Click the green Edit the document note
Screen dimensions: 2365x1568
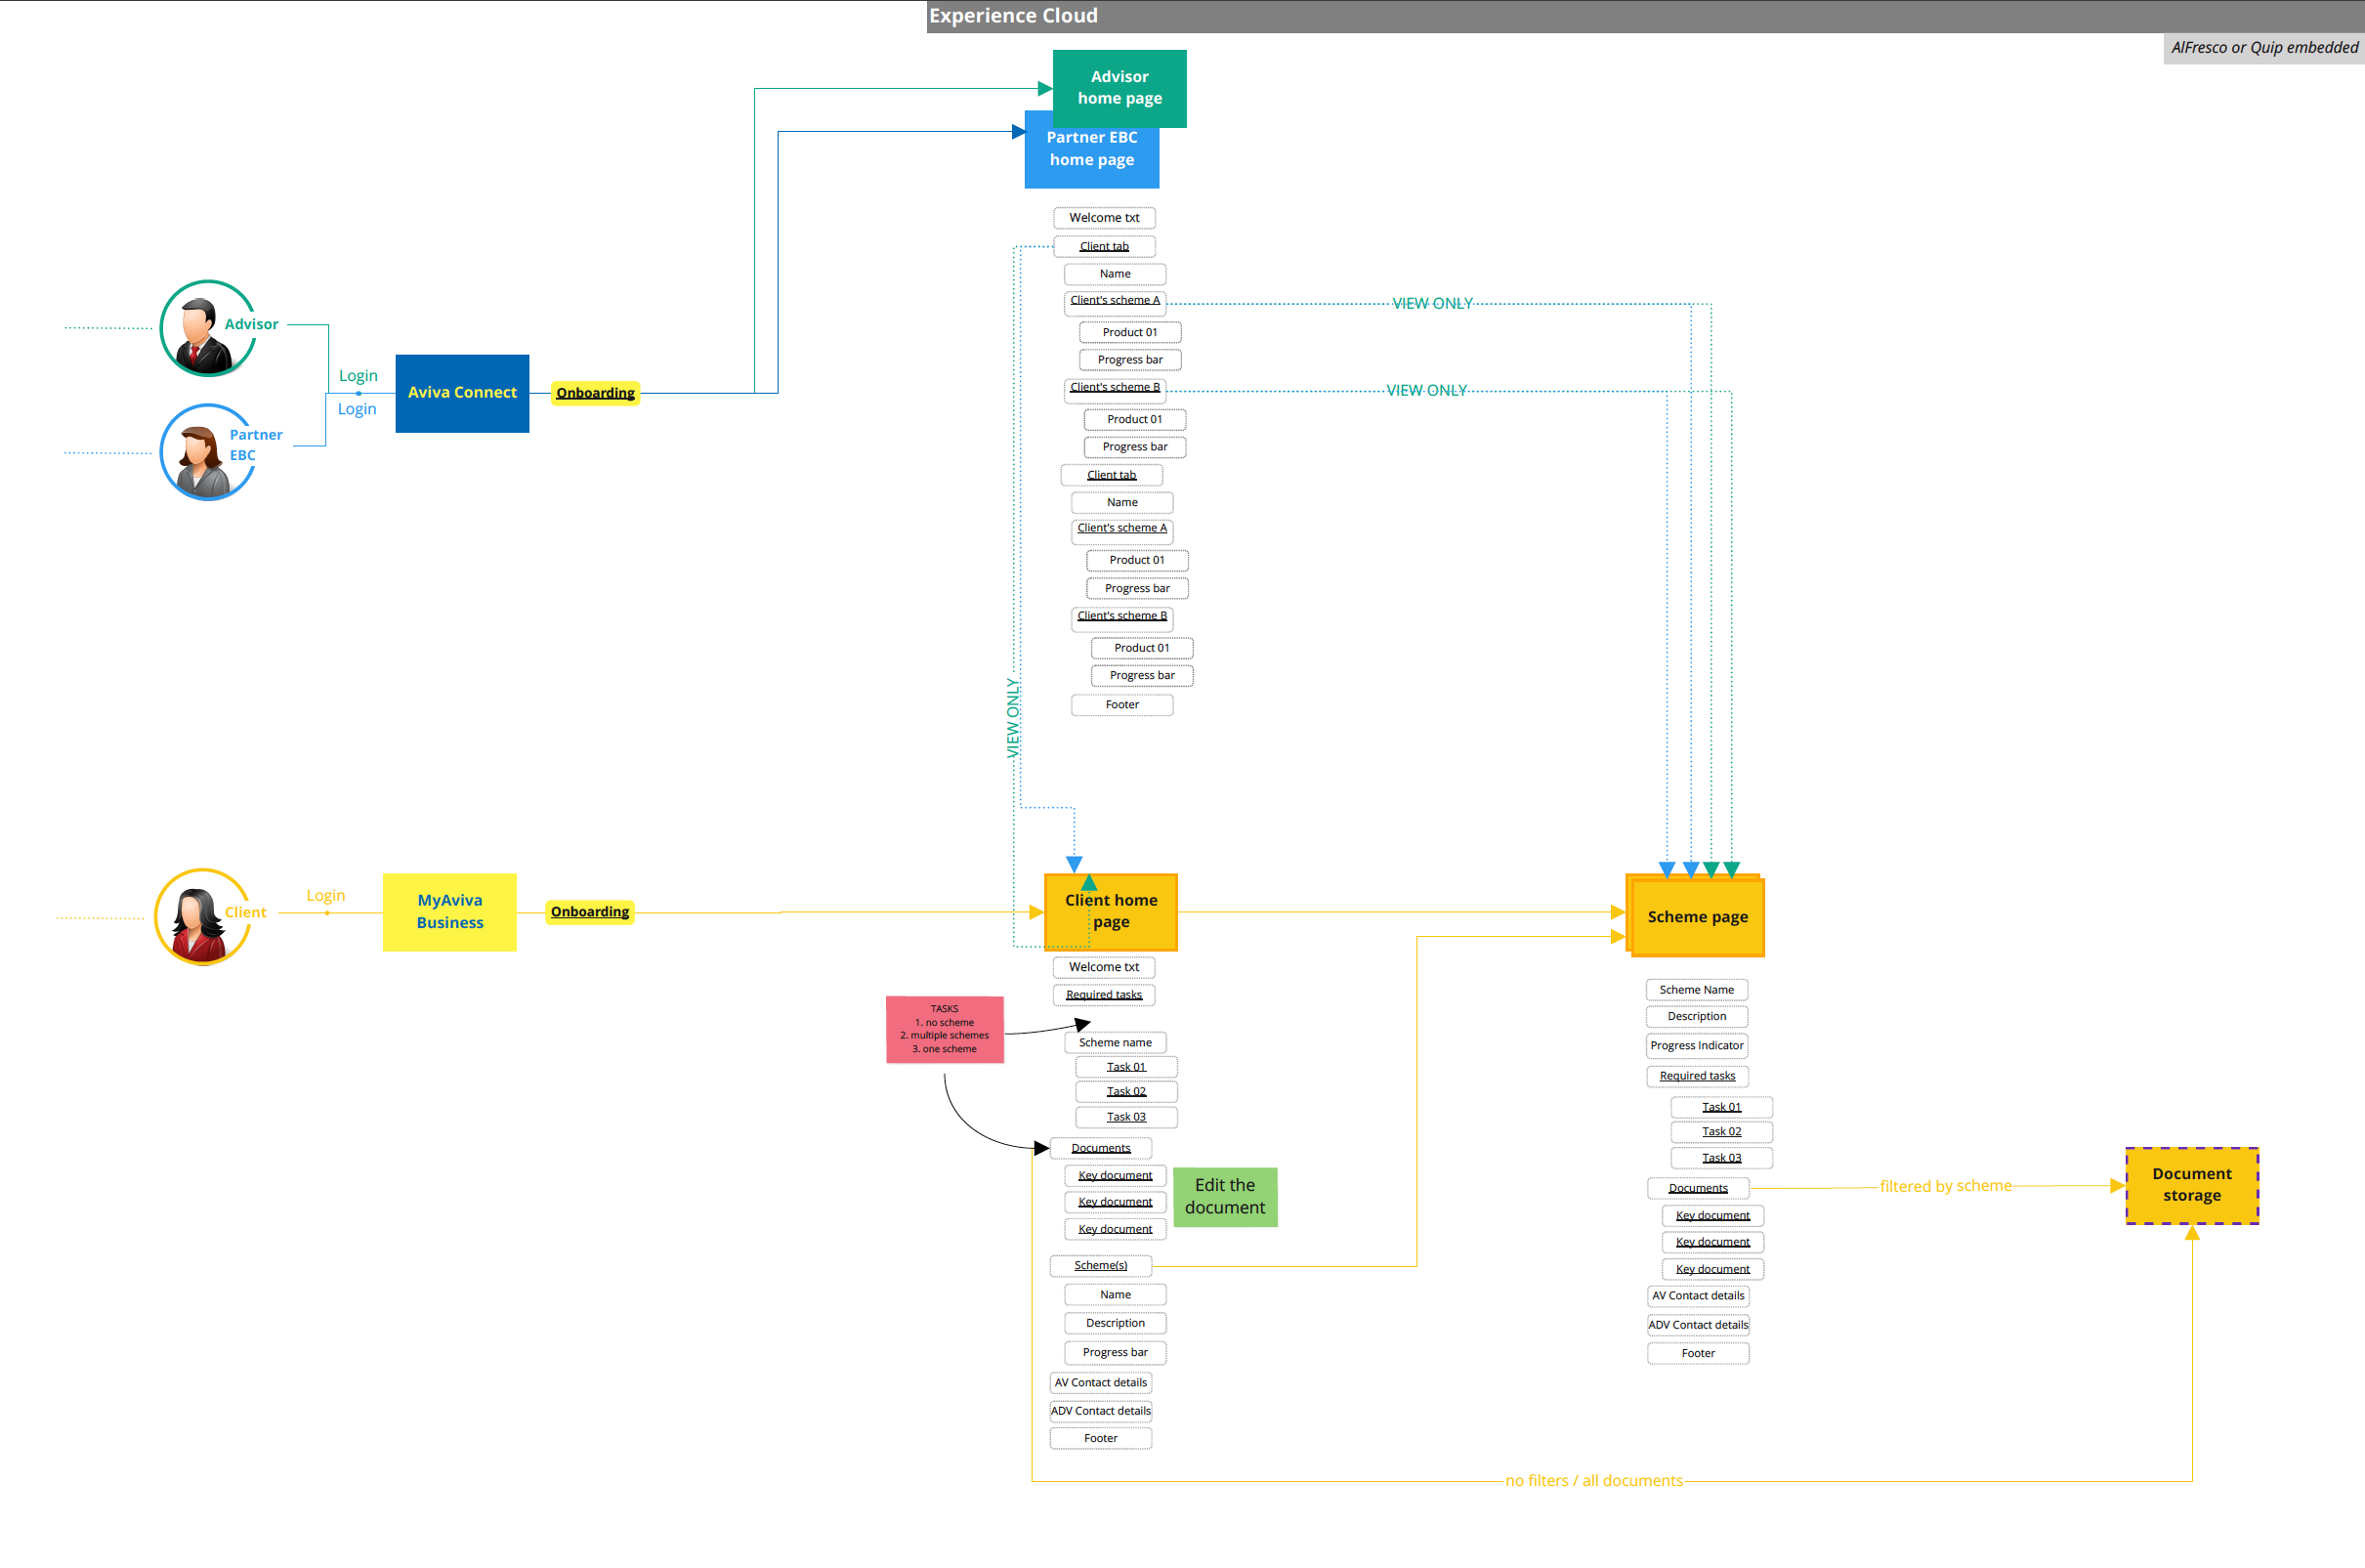tap(1224, 1196)
